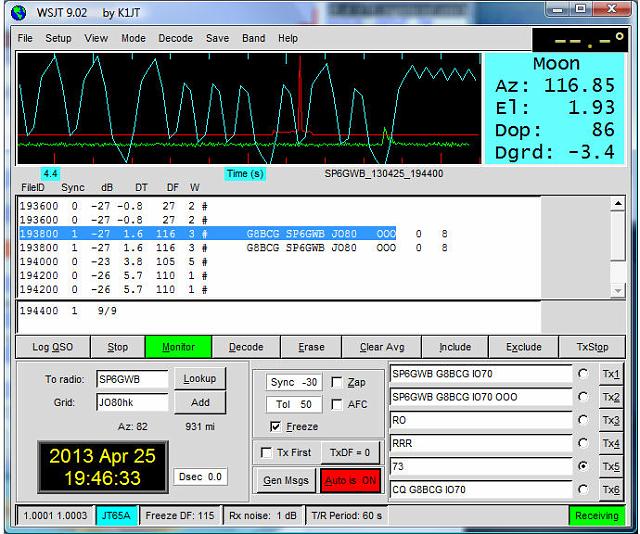Enable the AFC checkbox

pyautogui.click(x=337, y=405)
